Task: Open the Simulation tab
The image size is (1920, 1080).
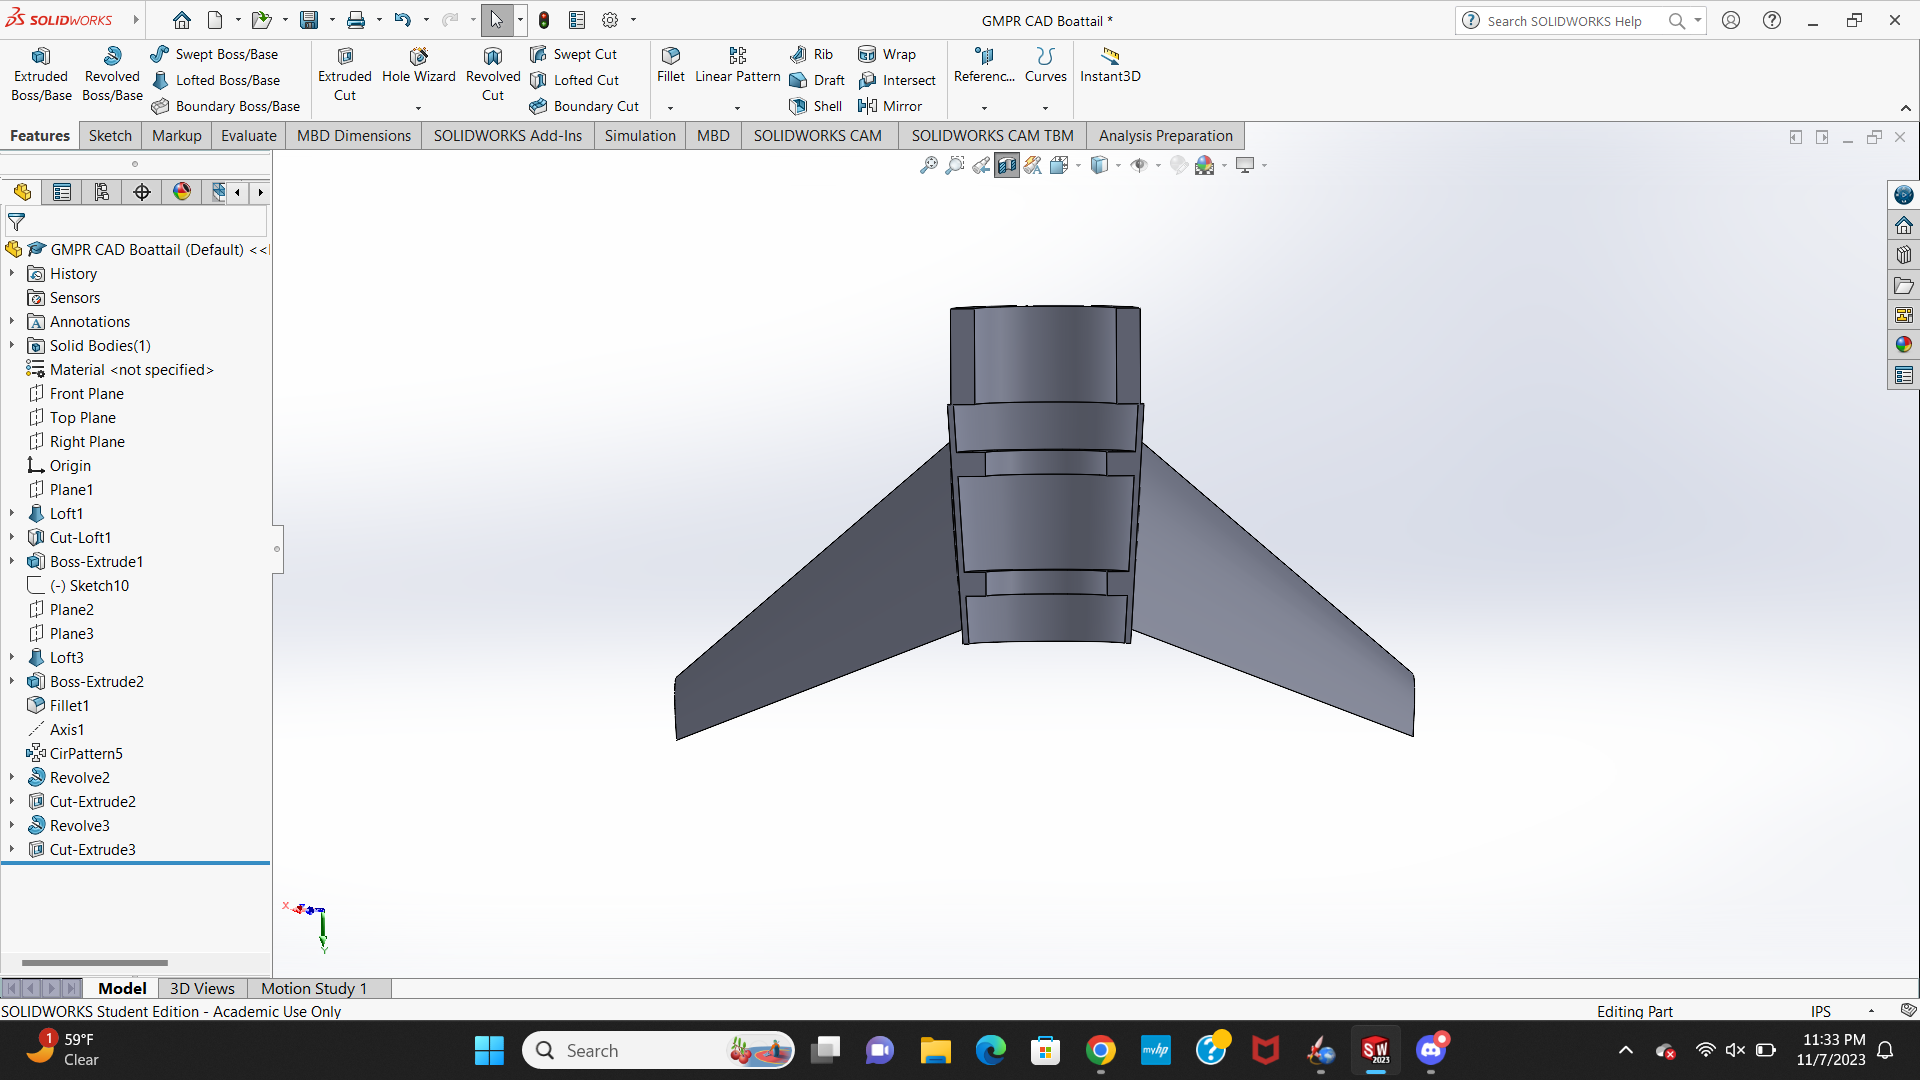Action: click(640, 135)
